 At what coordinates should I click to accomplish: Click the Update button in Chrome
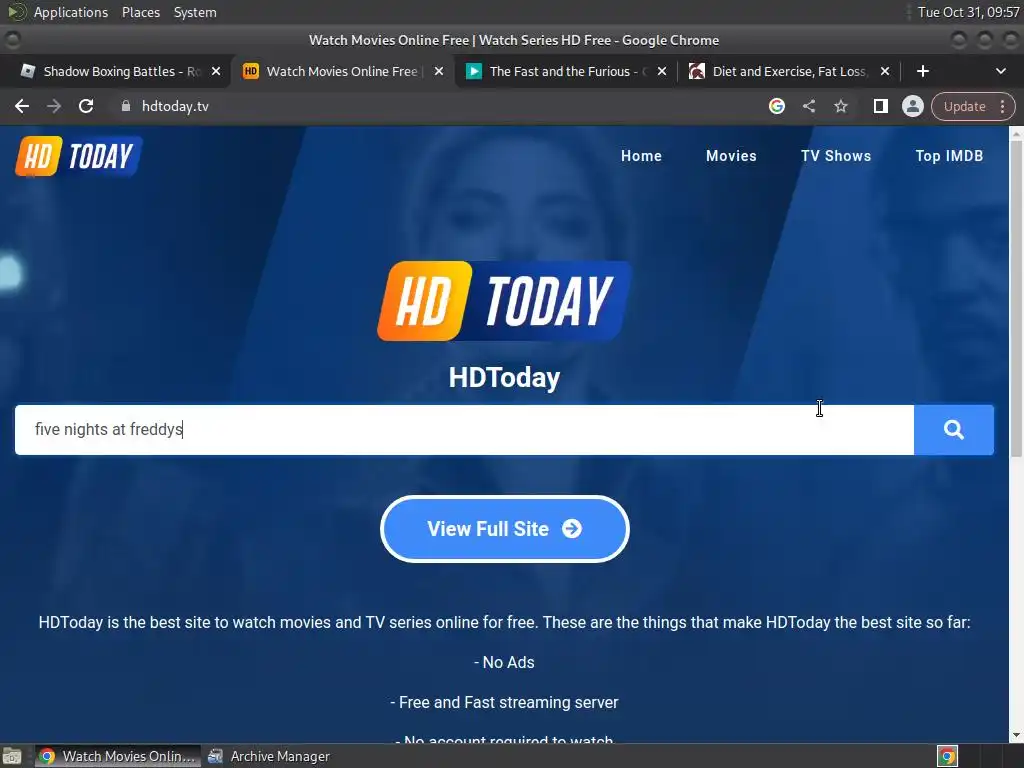pyautogui.click(x=964, y=106)
